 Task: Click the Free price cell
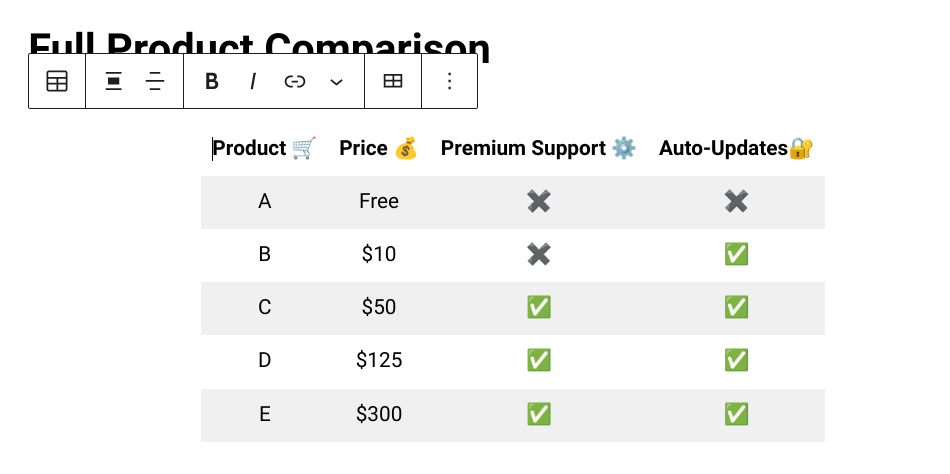[378, 202]
